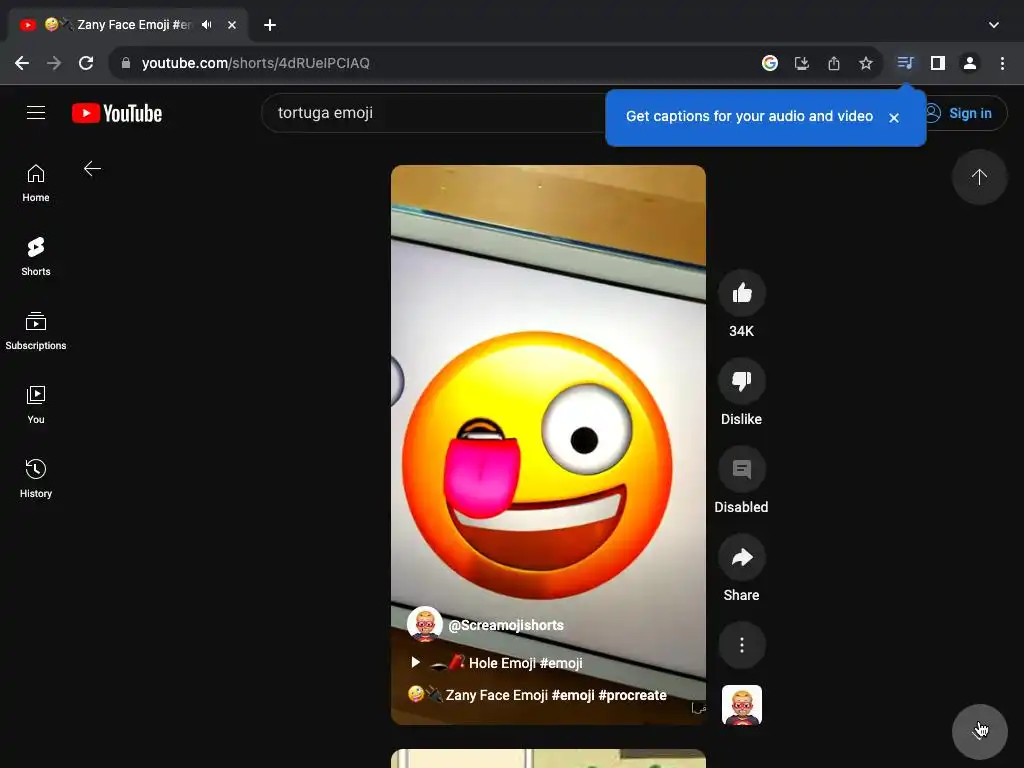Image resolution: width=1024 pixels, height=768 pixels.
Task: Go to YouTube home via logo
Action: click(117, 113)
